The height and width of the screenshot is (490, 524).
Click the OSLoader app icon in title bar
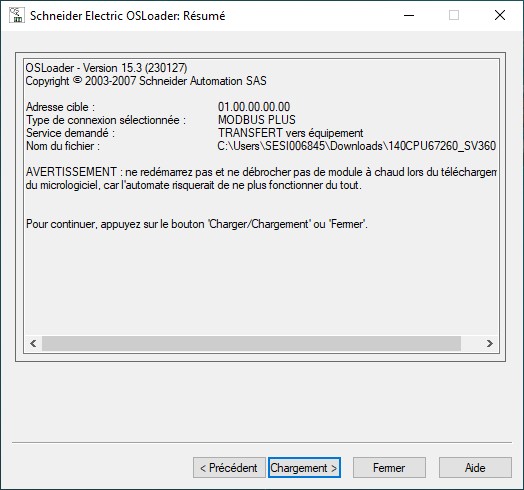pyautogui.click(x=16, y=15)
